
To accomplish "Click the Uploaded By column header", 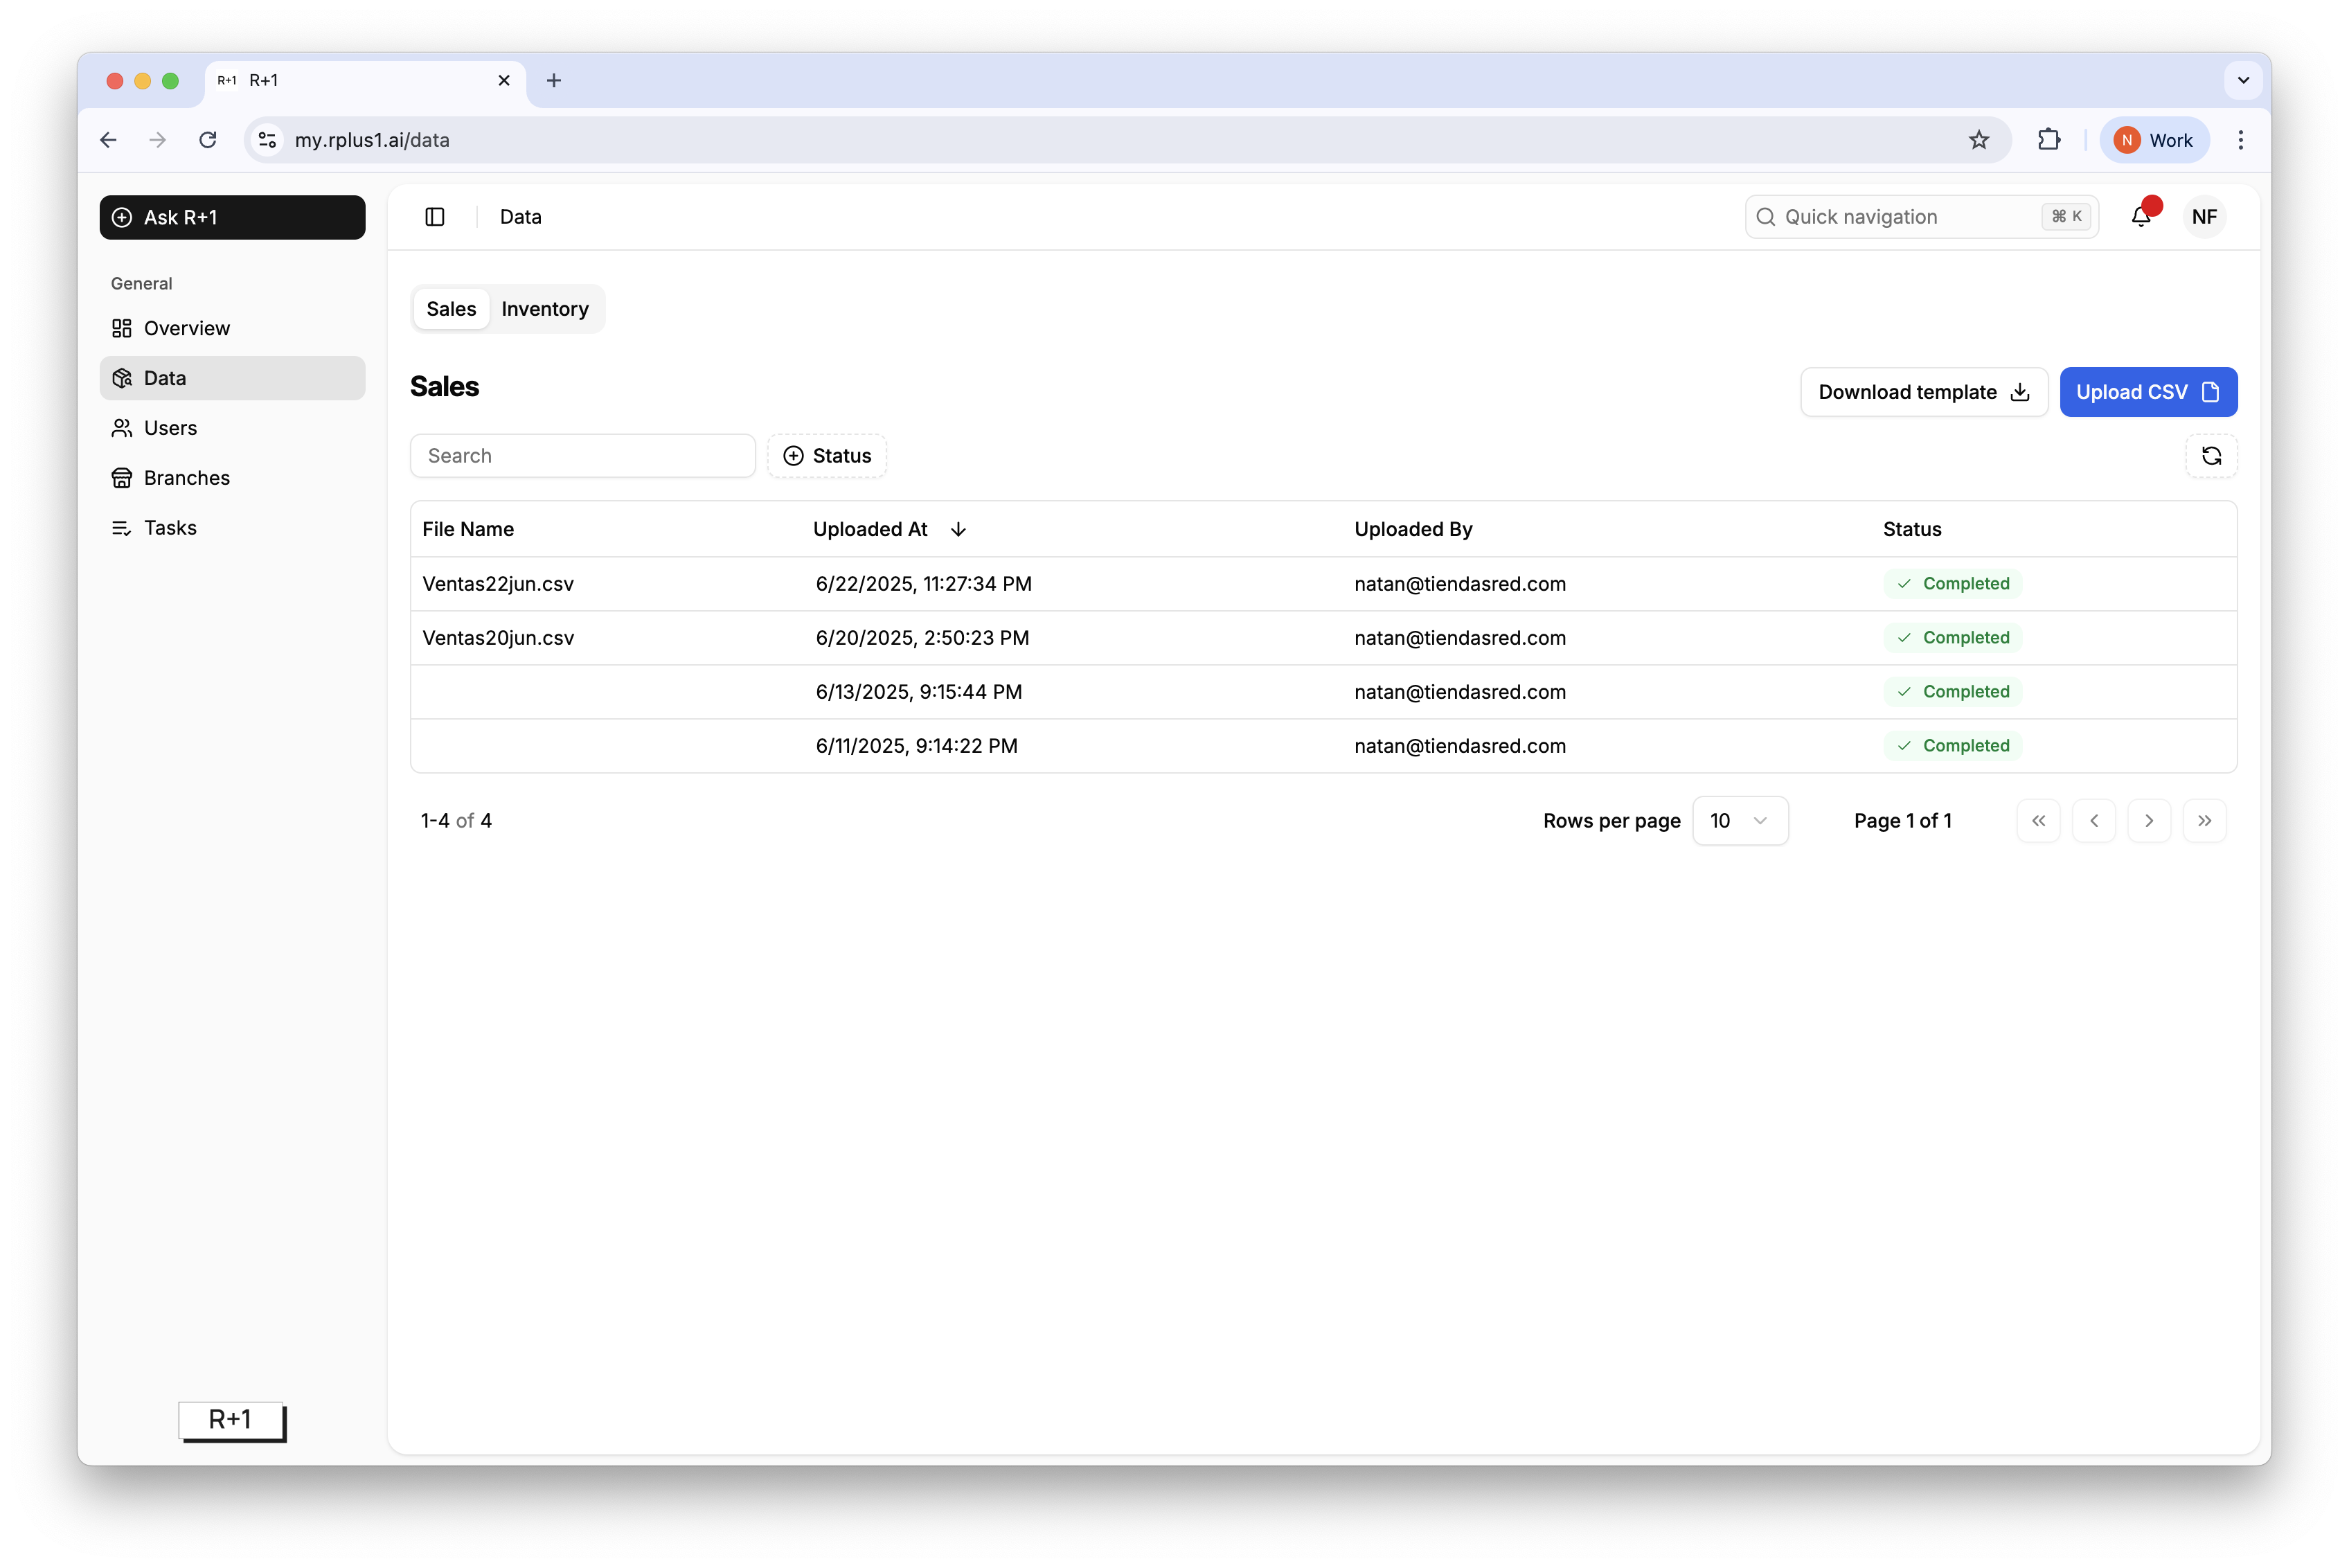I will click(x=1413, y=529).
